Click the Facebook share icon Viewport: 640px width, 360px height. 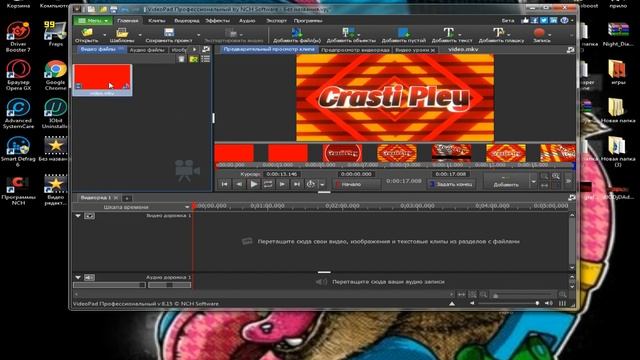(534, 20)
